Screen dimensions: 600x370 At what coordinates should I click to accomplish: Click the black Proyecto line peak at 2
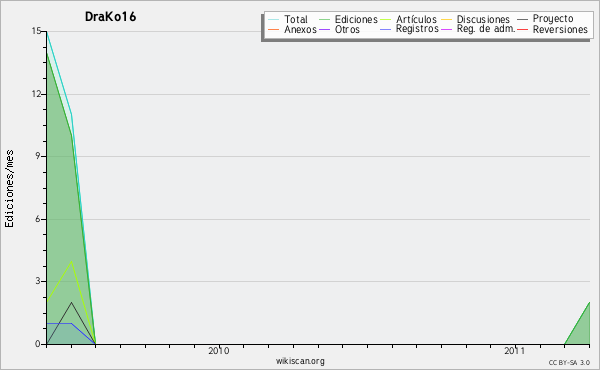(x=71, y=302)
